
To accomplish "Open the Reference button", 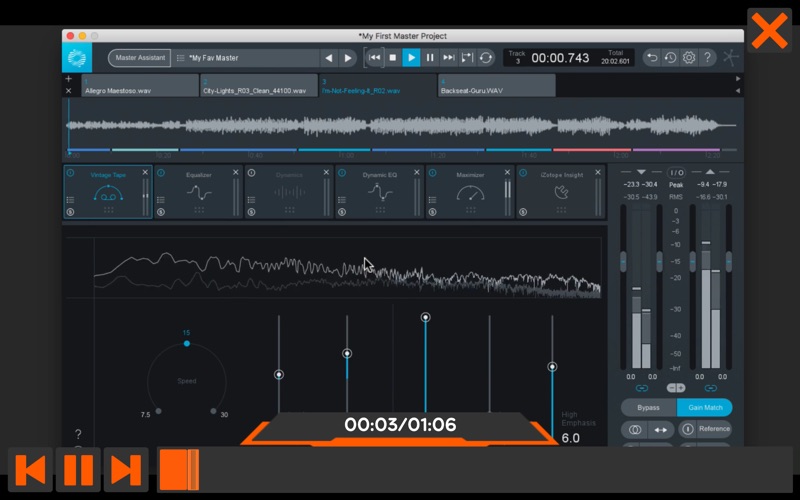I will 706,429.
